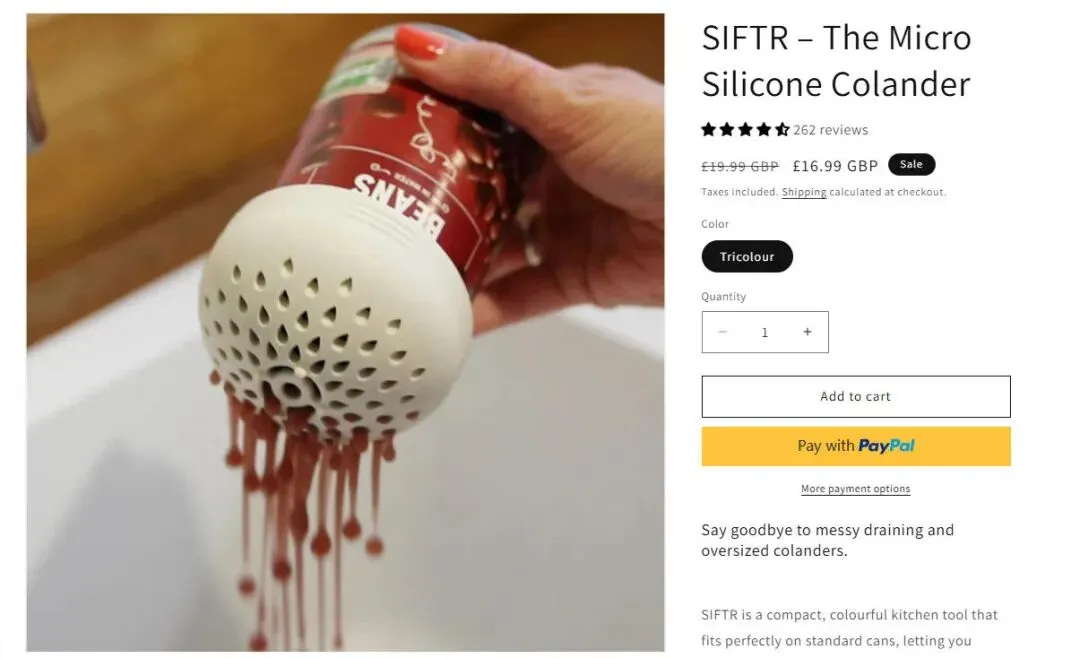Click the first star in the rating
The image size is (1080, 658).
click(x=708, y=130)
